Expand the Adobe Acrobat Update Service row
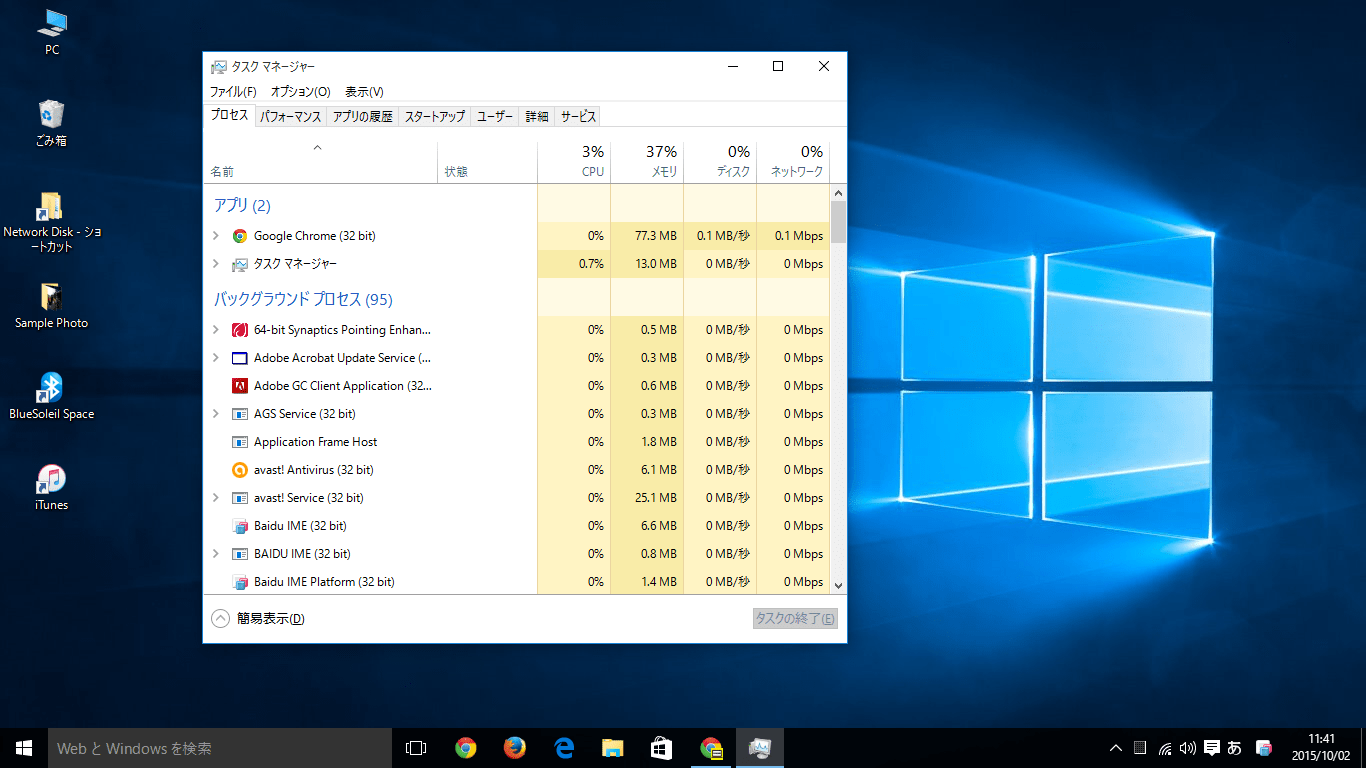 pos(216,358)
